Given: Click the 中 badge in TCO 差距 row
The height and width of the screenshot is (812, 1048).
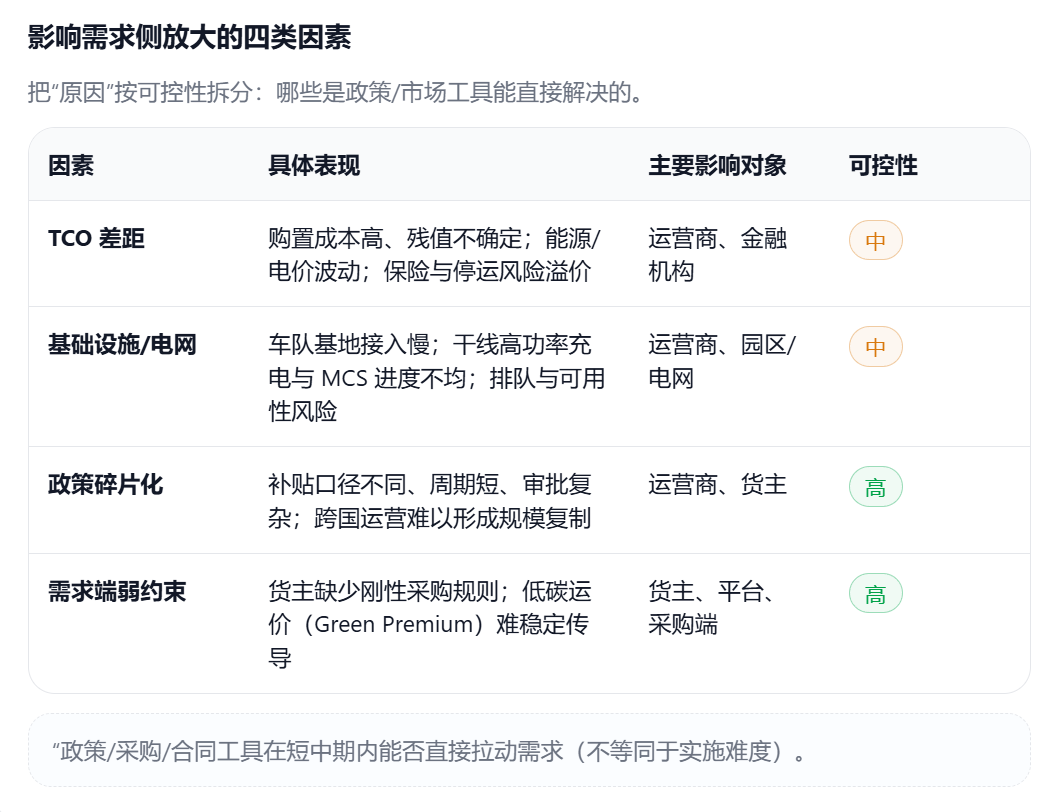Looking at the screenshot, I should [x=875, y=241].
